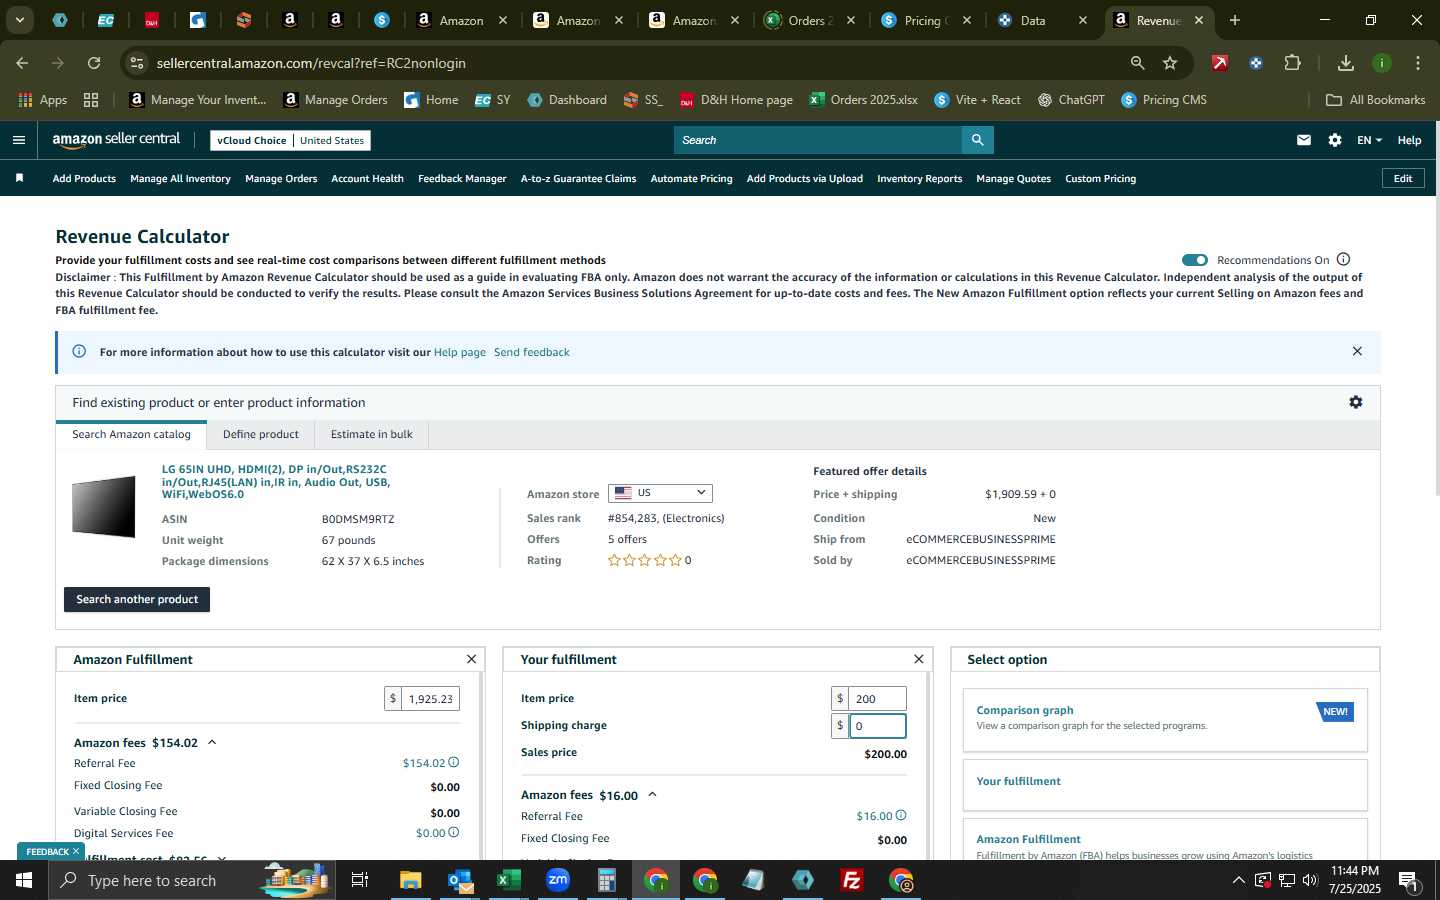Open the D&H Home page bookmark

pos(735,100)
